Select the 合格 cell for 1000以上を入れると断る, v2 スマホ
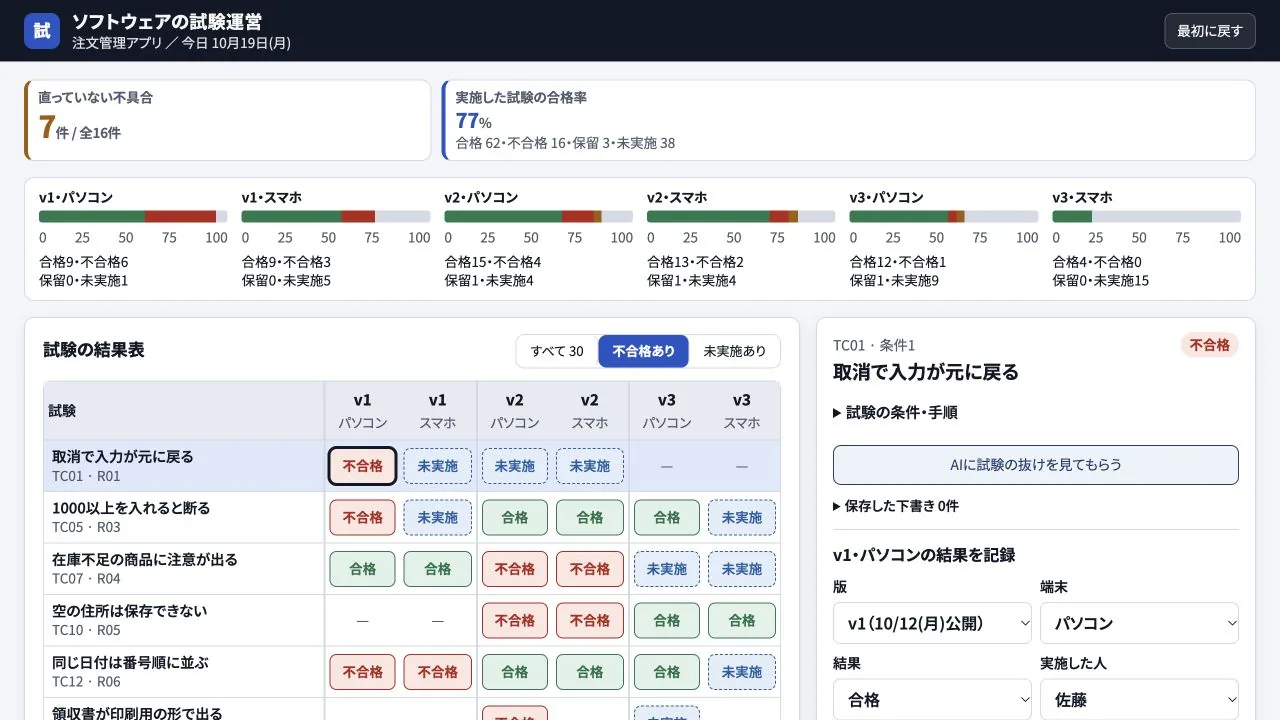 [x=590, y=518]
